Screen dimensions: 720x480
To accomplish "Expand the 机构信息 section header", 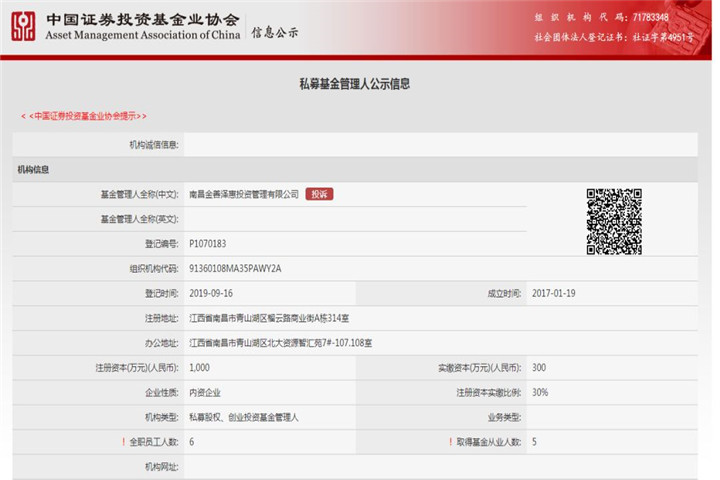I will 34,169.
